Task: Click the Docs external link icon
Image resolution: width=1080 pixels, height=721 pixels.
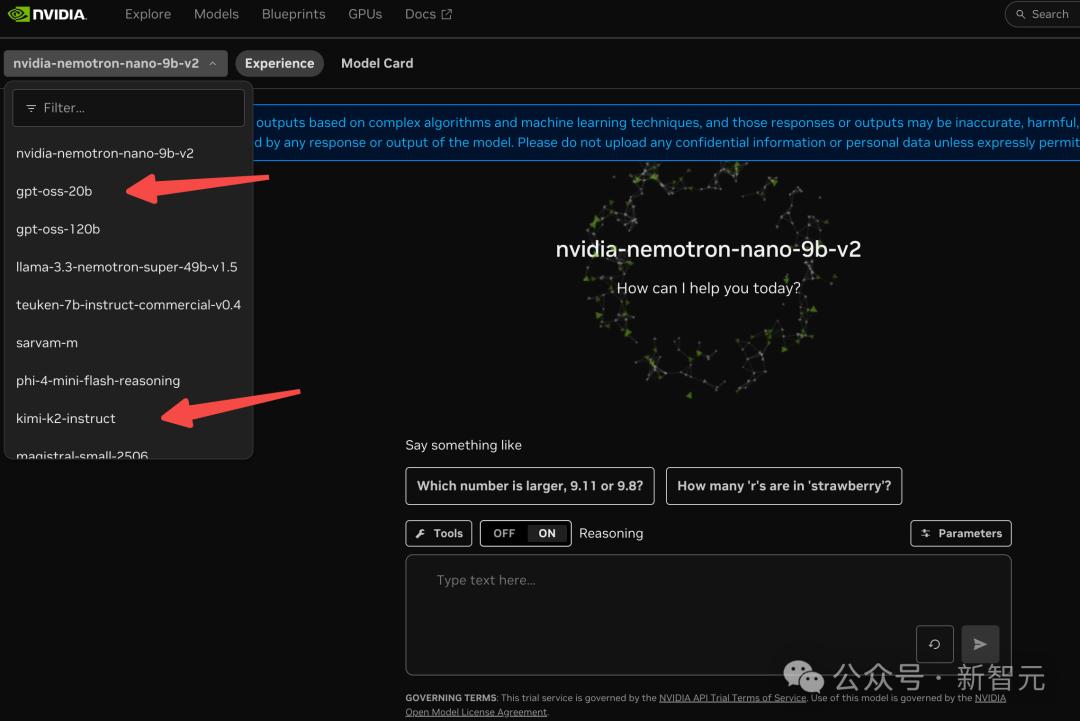Action: 446,14
